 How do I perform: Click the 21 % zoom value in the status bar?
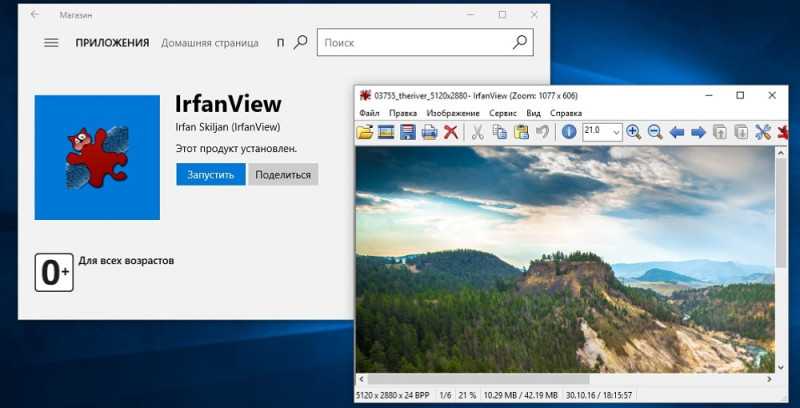pos(467,395)
